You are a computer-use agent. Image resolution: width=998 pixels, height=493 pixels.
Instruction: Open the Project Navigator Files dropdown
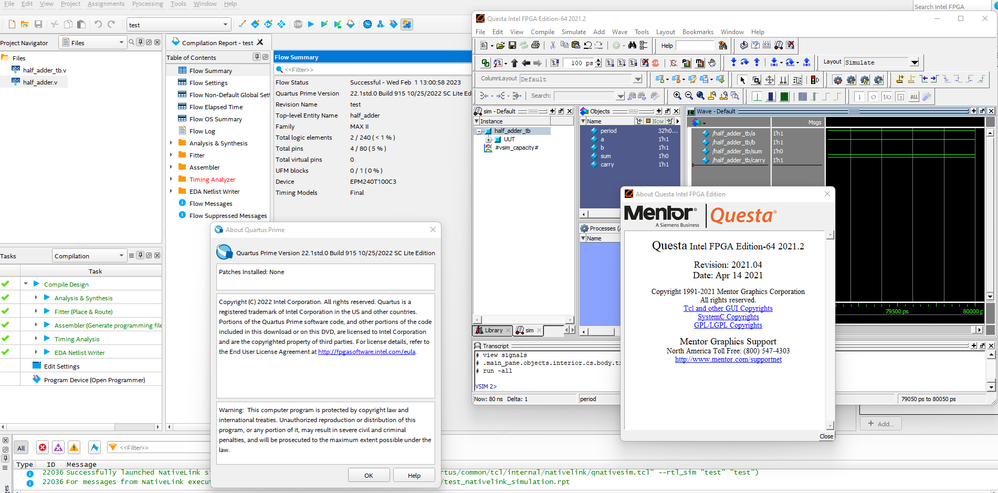(93, 42)
